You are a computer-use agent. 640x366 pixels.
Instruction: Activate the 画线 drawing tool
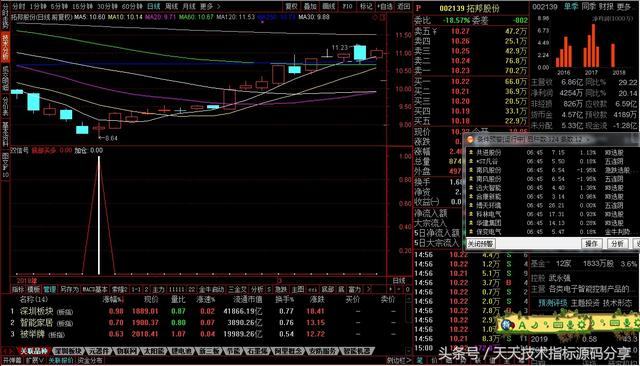tap(329, 7)
